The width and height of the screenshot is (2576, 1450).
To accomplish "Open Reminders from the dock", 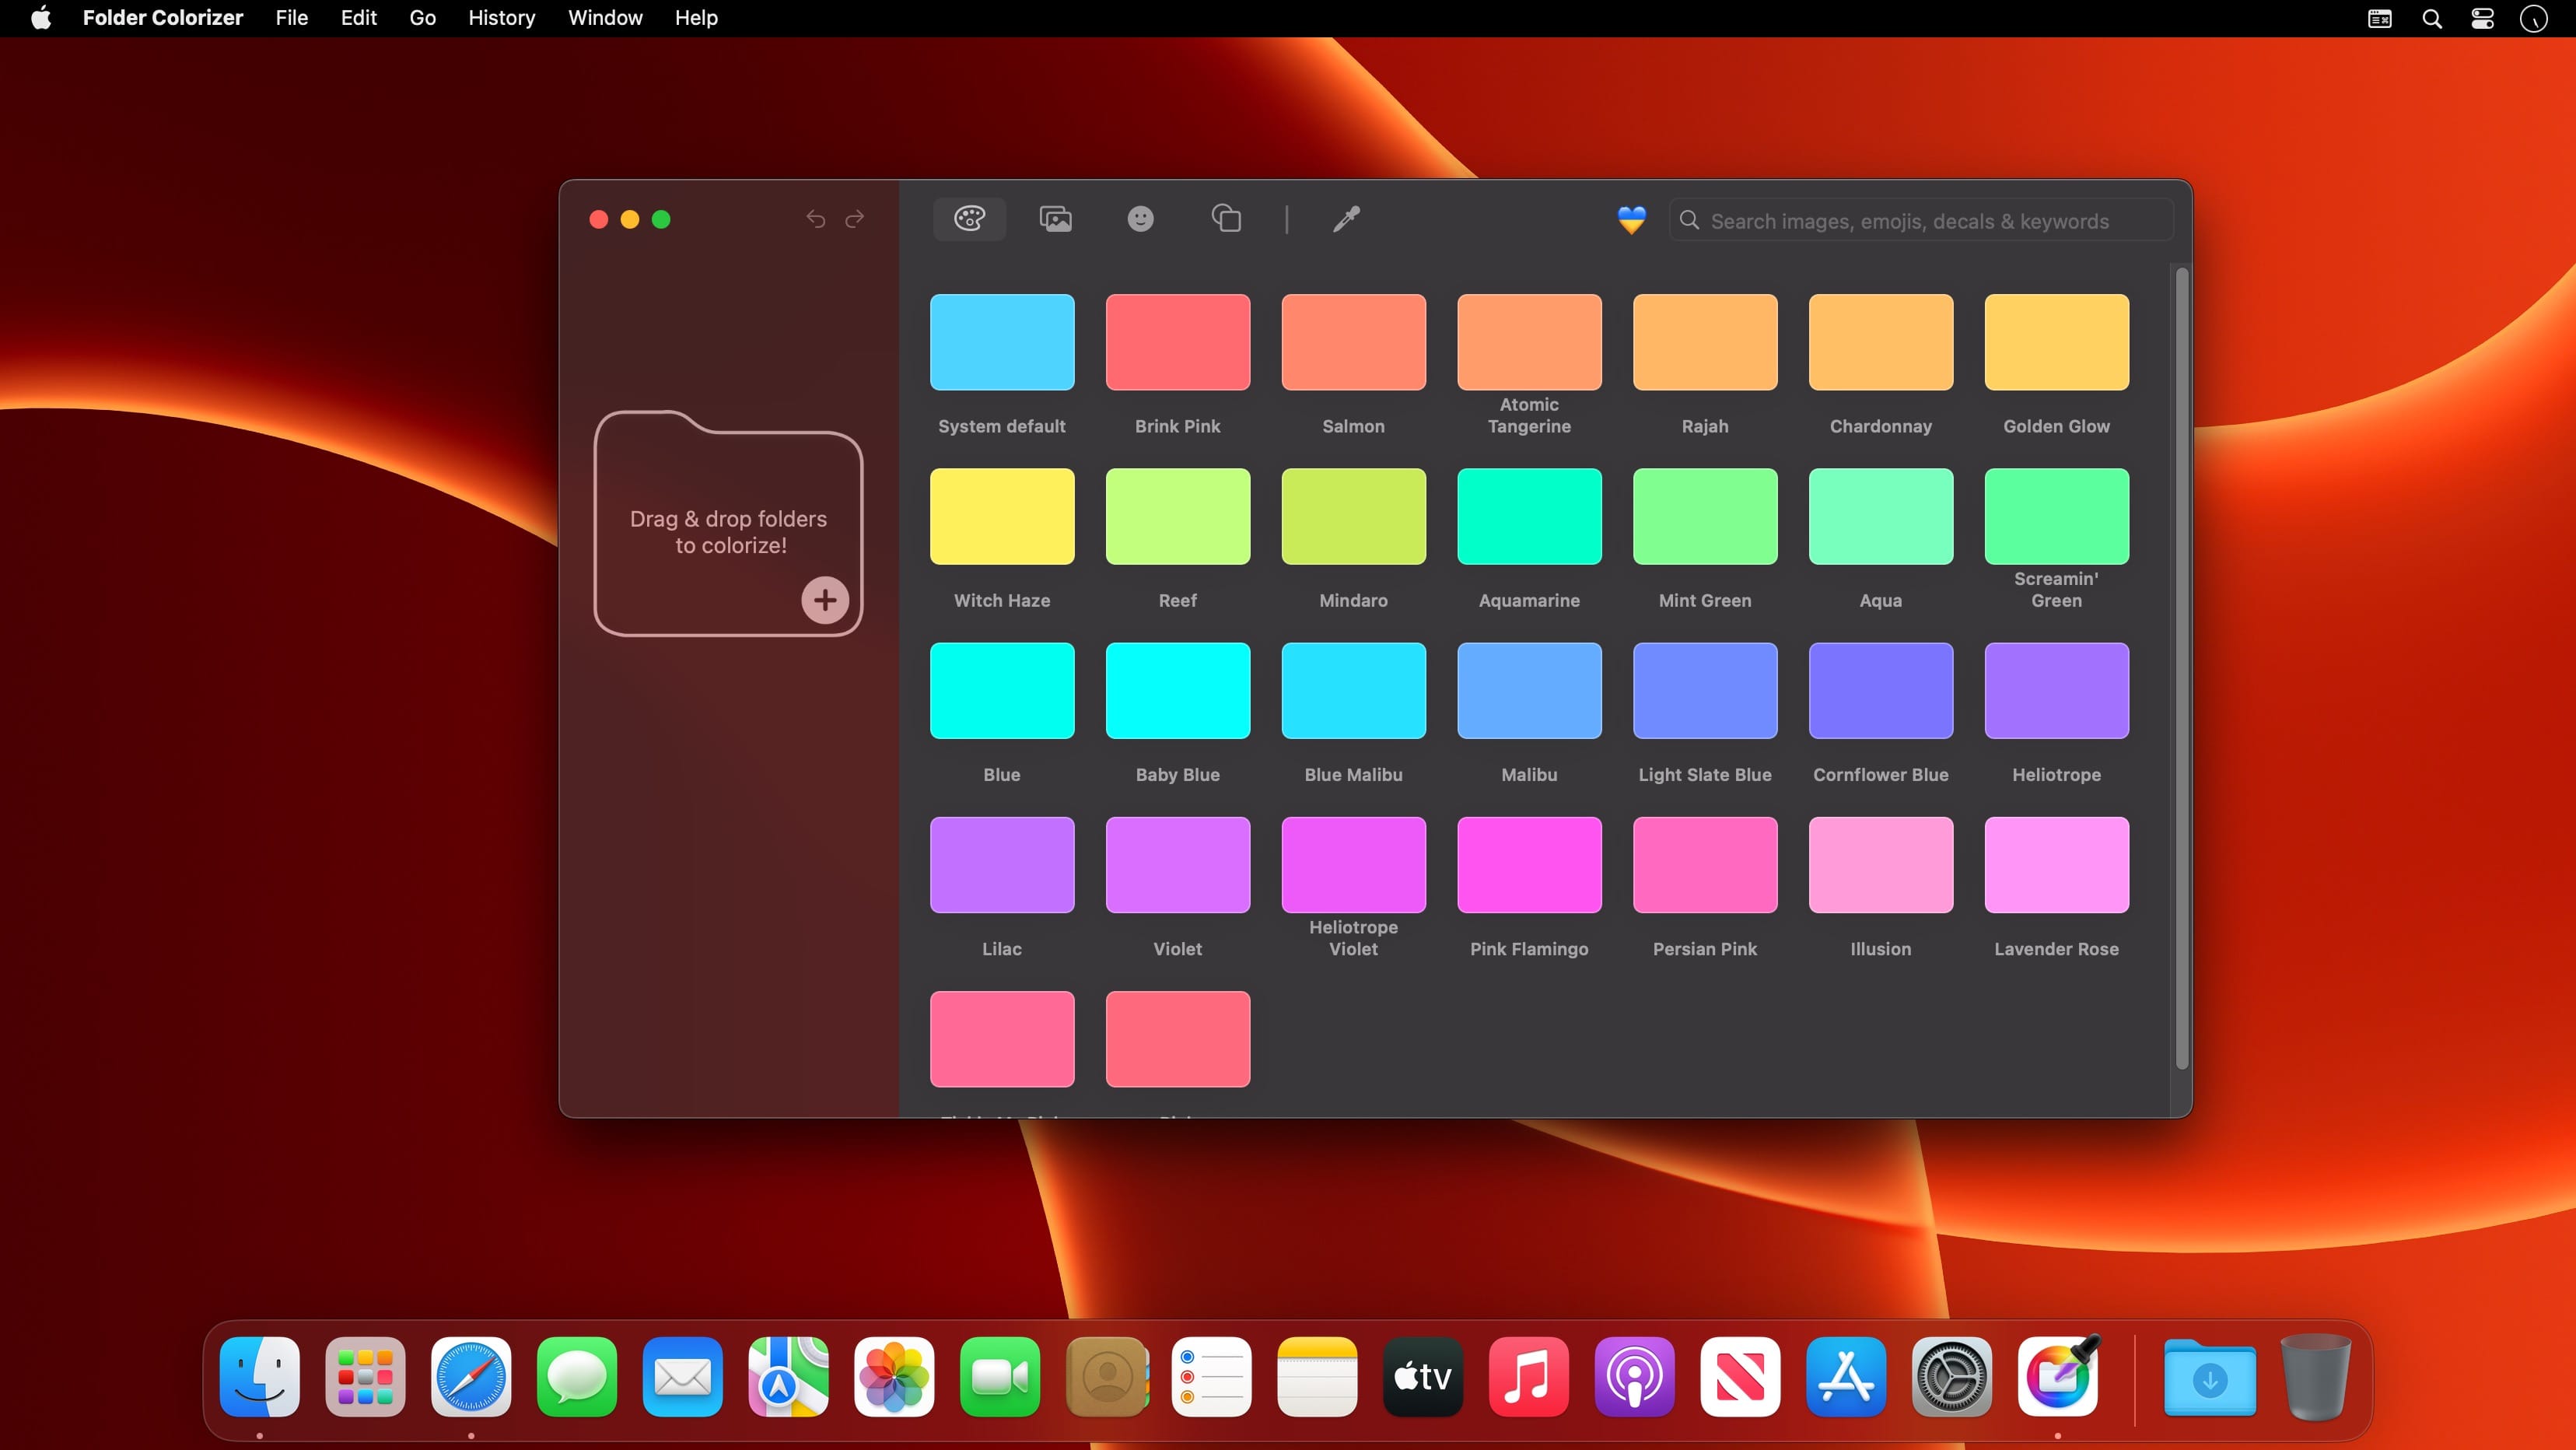I will click(1211, 1377).
